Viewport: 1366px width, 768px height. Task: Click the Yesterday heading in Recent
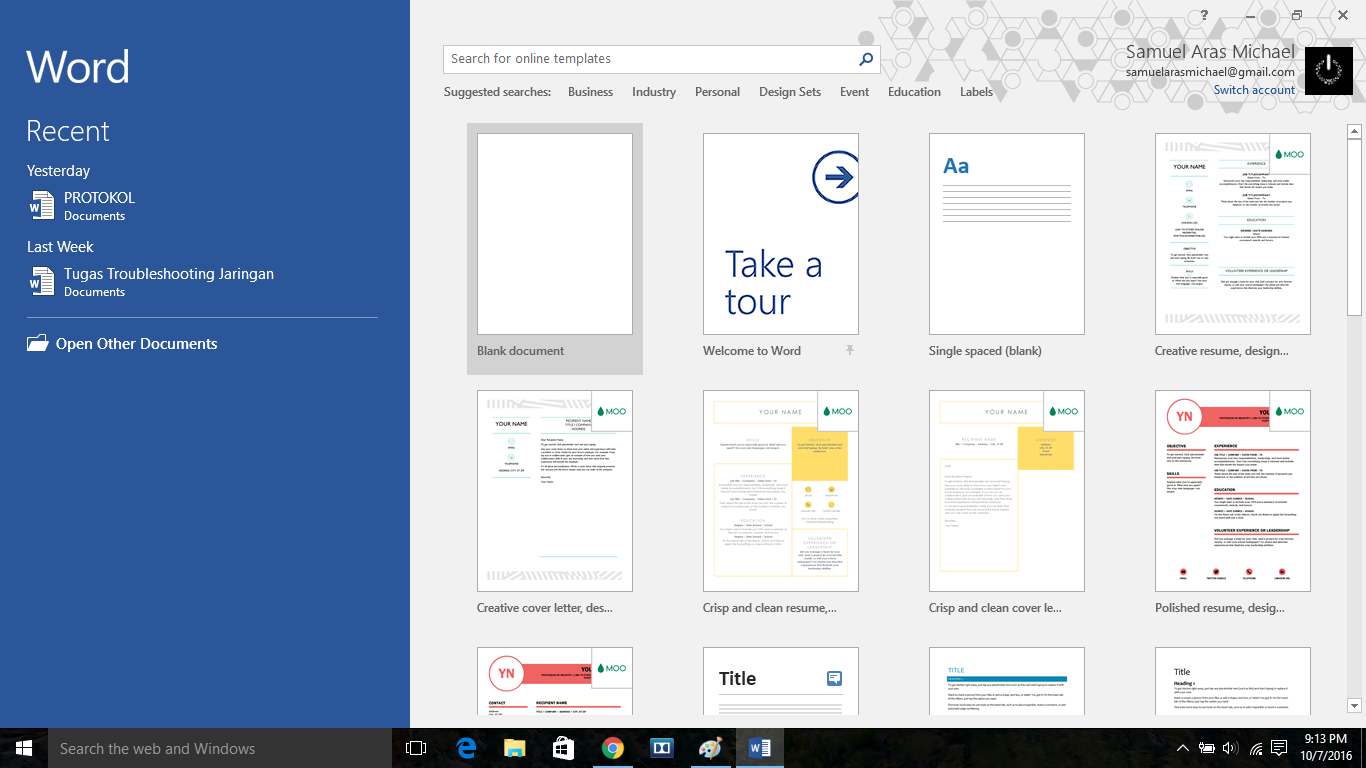pos(58,171)
